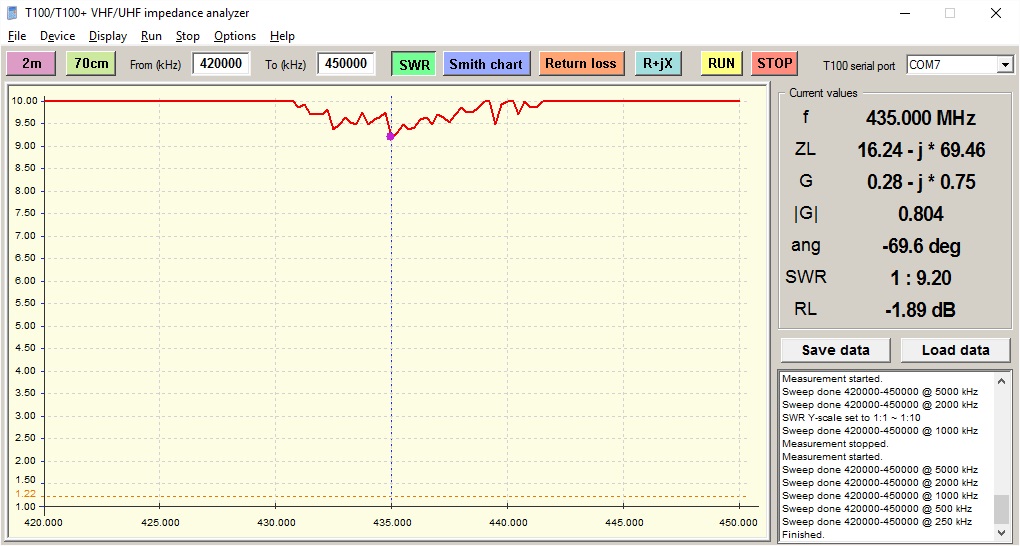
Task: Switch to the SWR graph view
Action: click(414, 64)
